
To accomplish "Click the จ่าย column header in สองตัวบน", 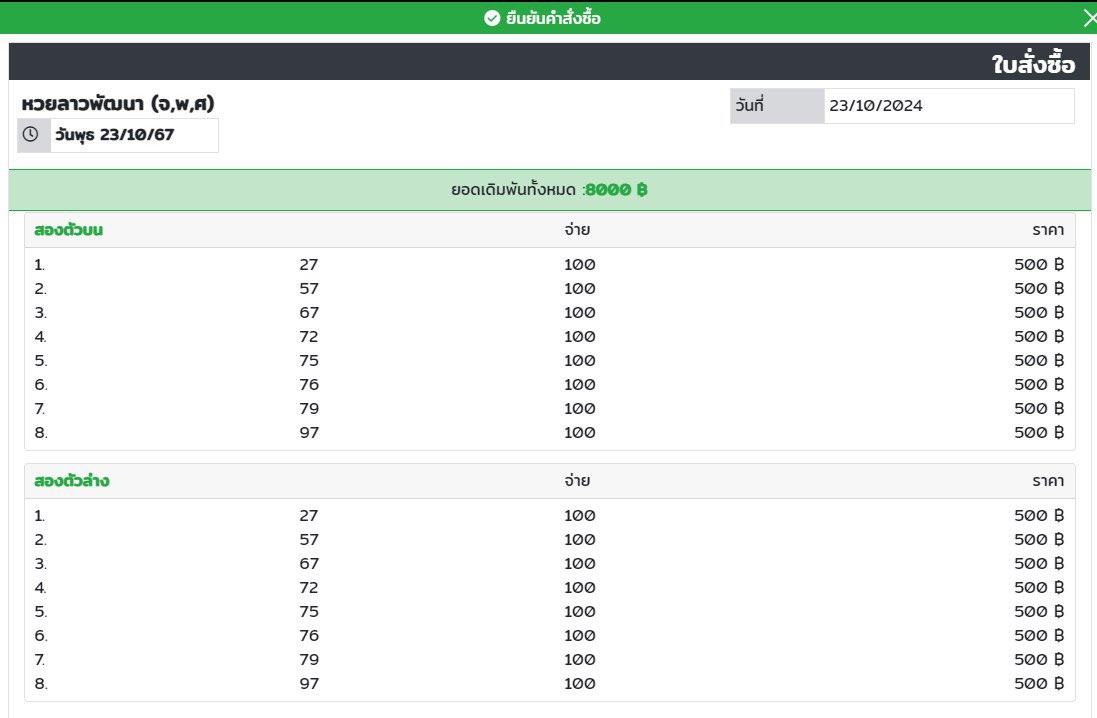I will 577,230.
